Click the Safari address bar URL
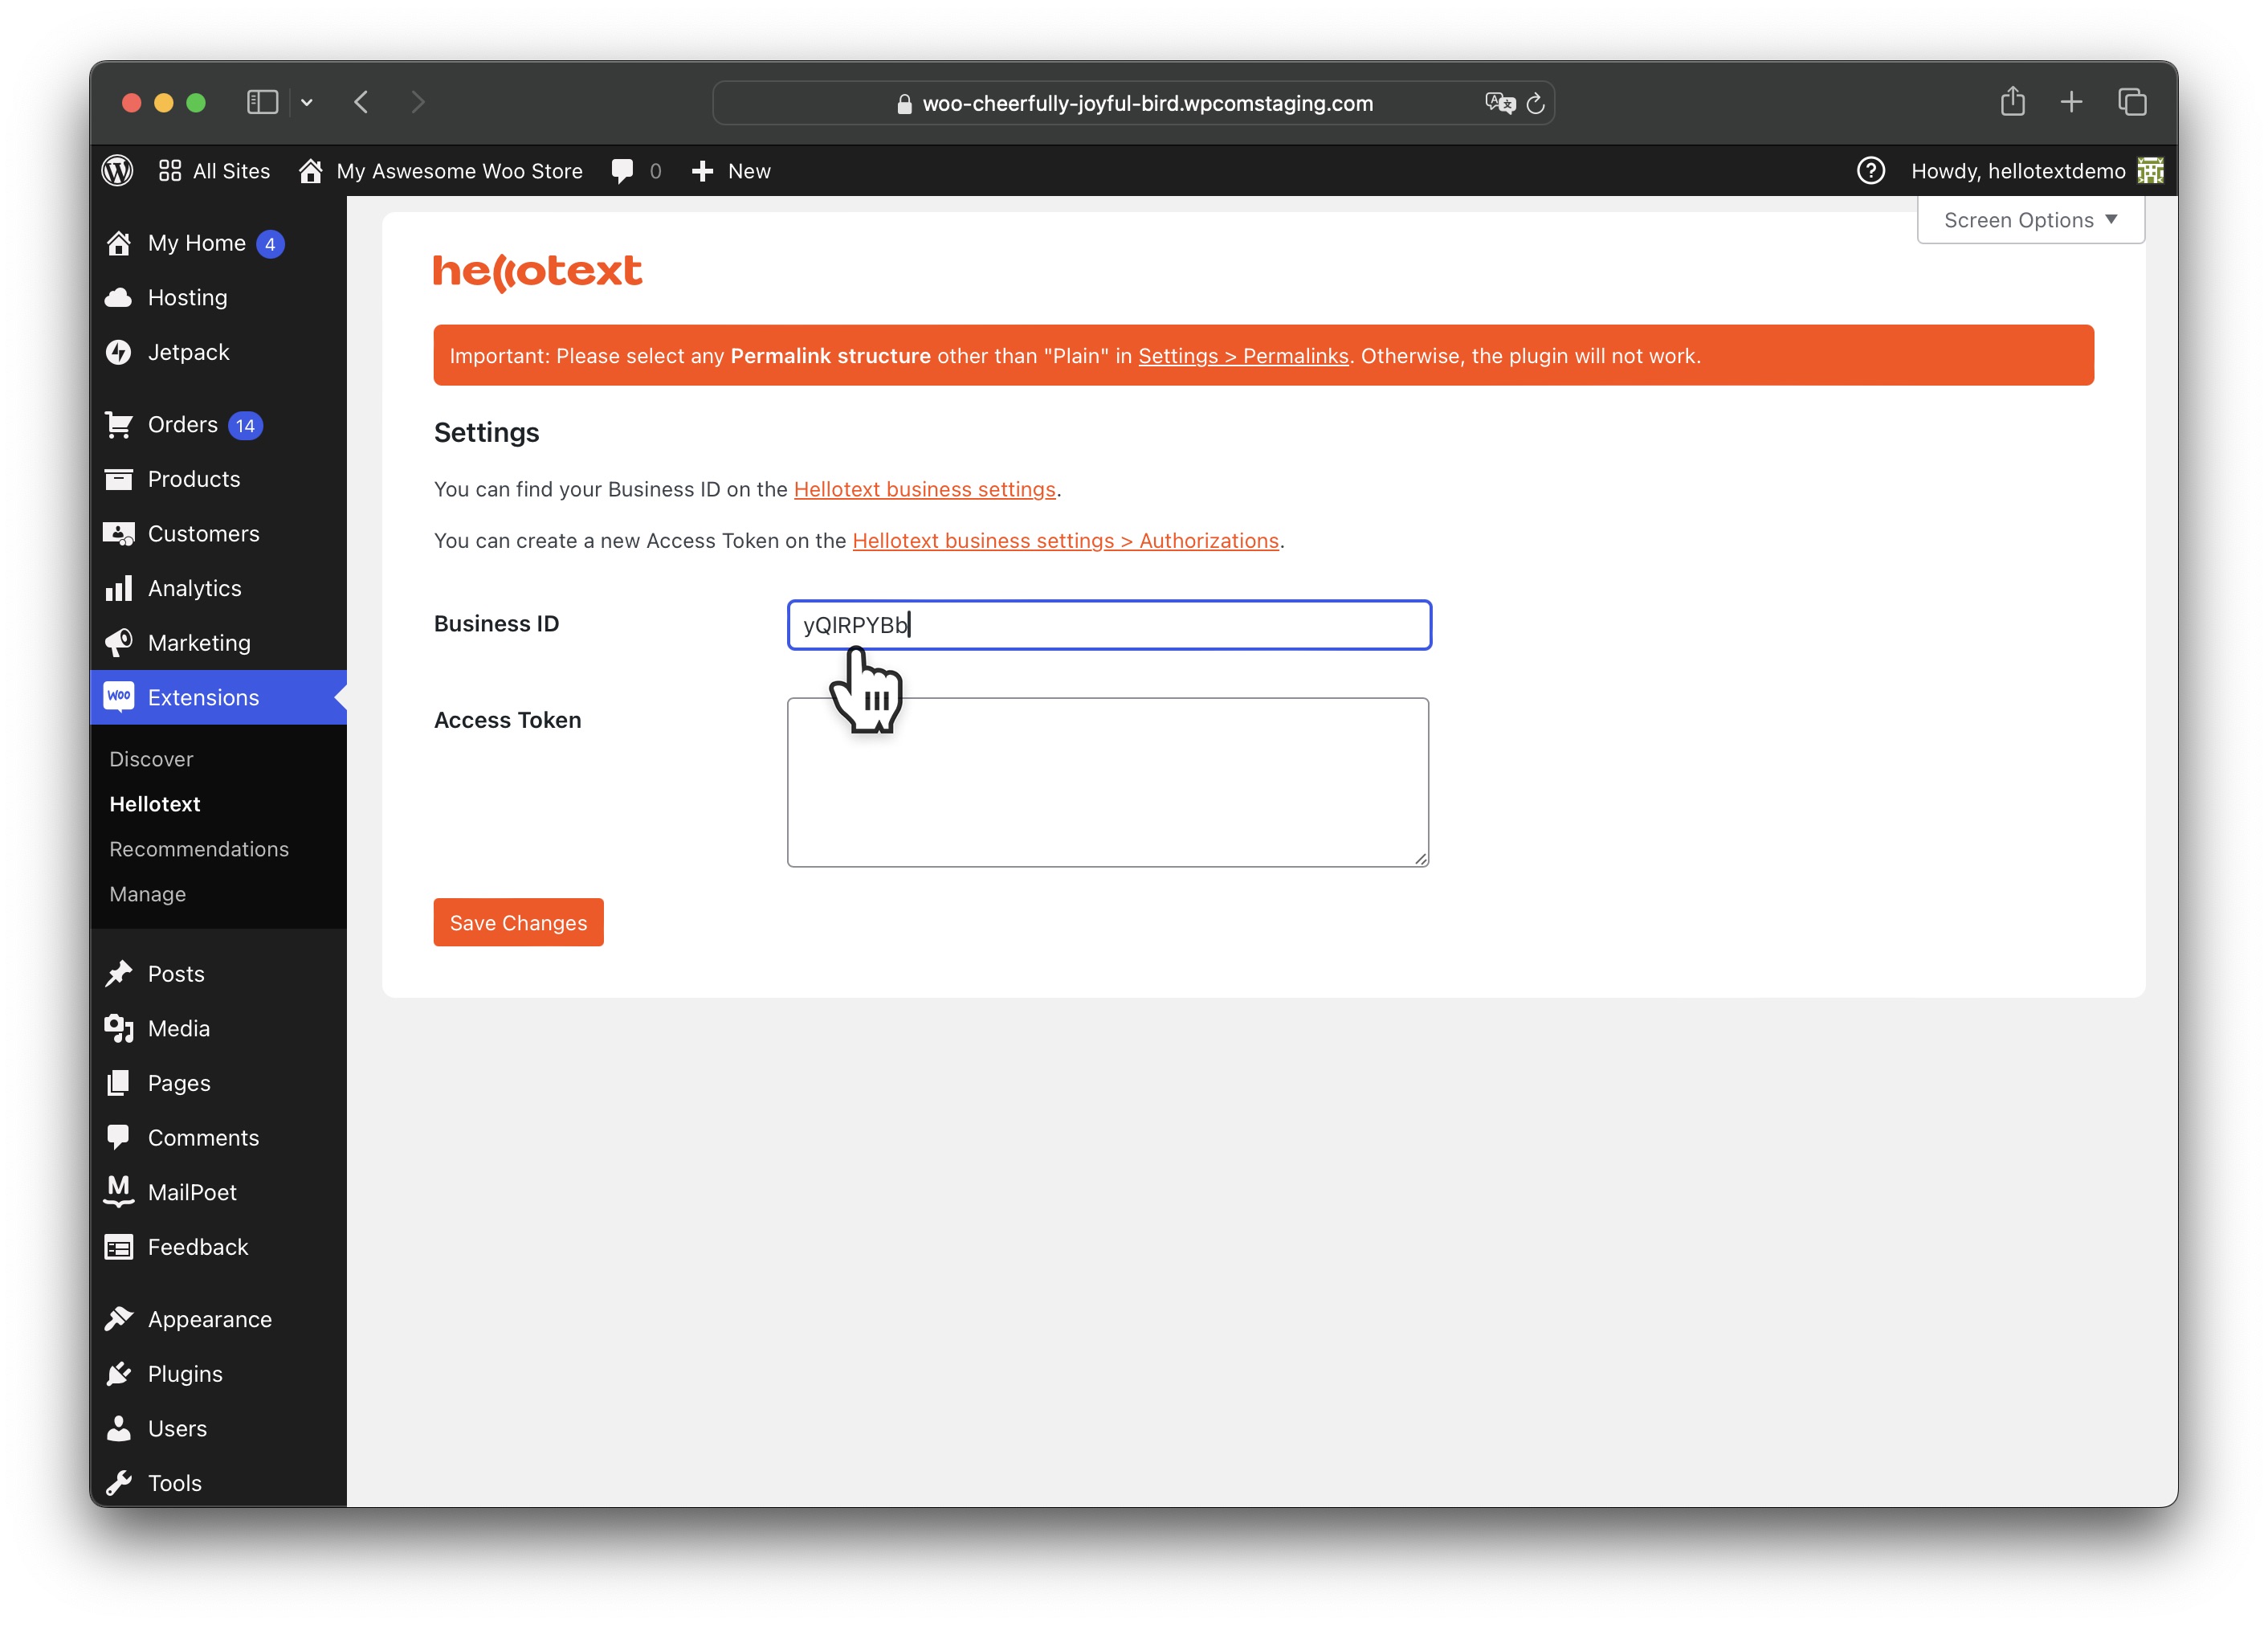The height and width of the screenshot is (1626, 2268). coord(1147,103)
